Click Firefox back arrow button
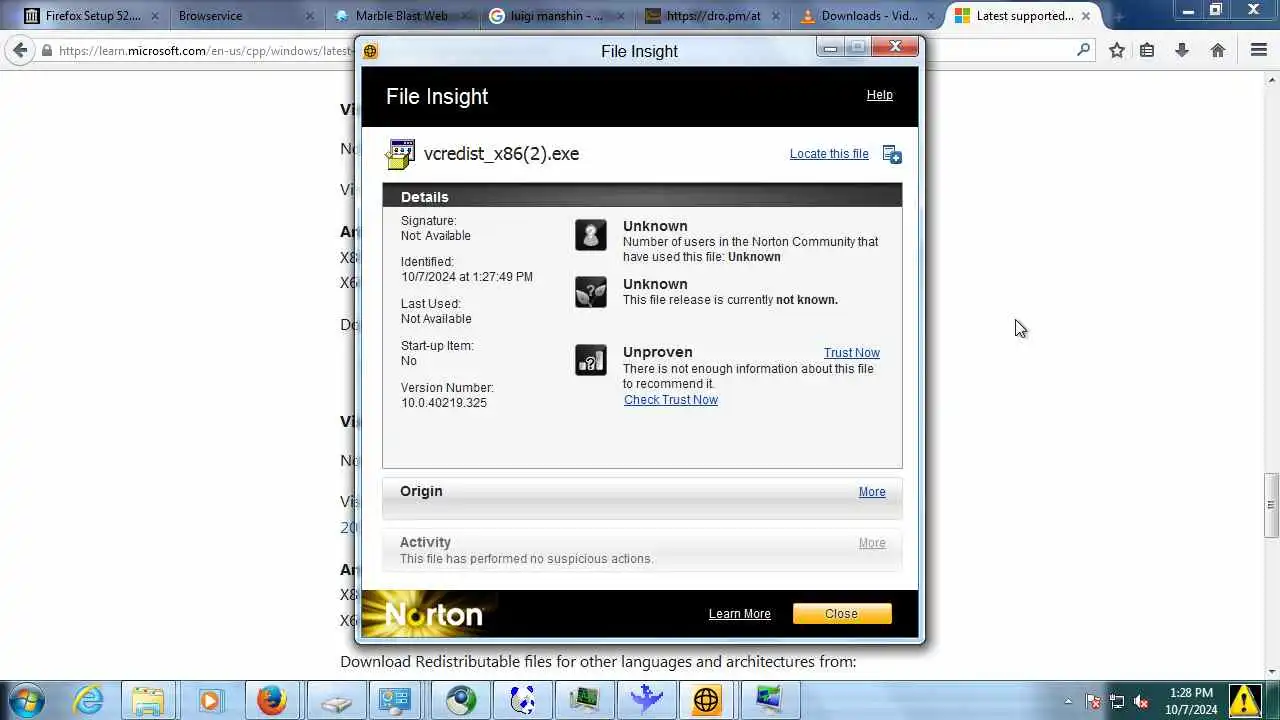1280x720 pixels. coord(19,50)
